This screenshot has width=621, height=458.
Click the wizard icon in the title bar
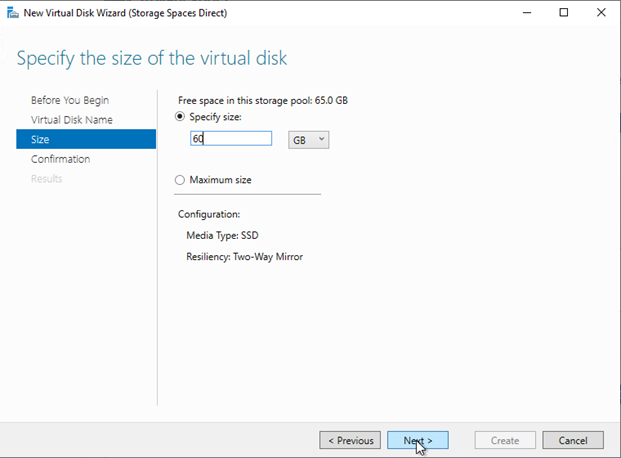click(11, 13)
